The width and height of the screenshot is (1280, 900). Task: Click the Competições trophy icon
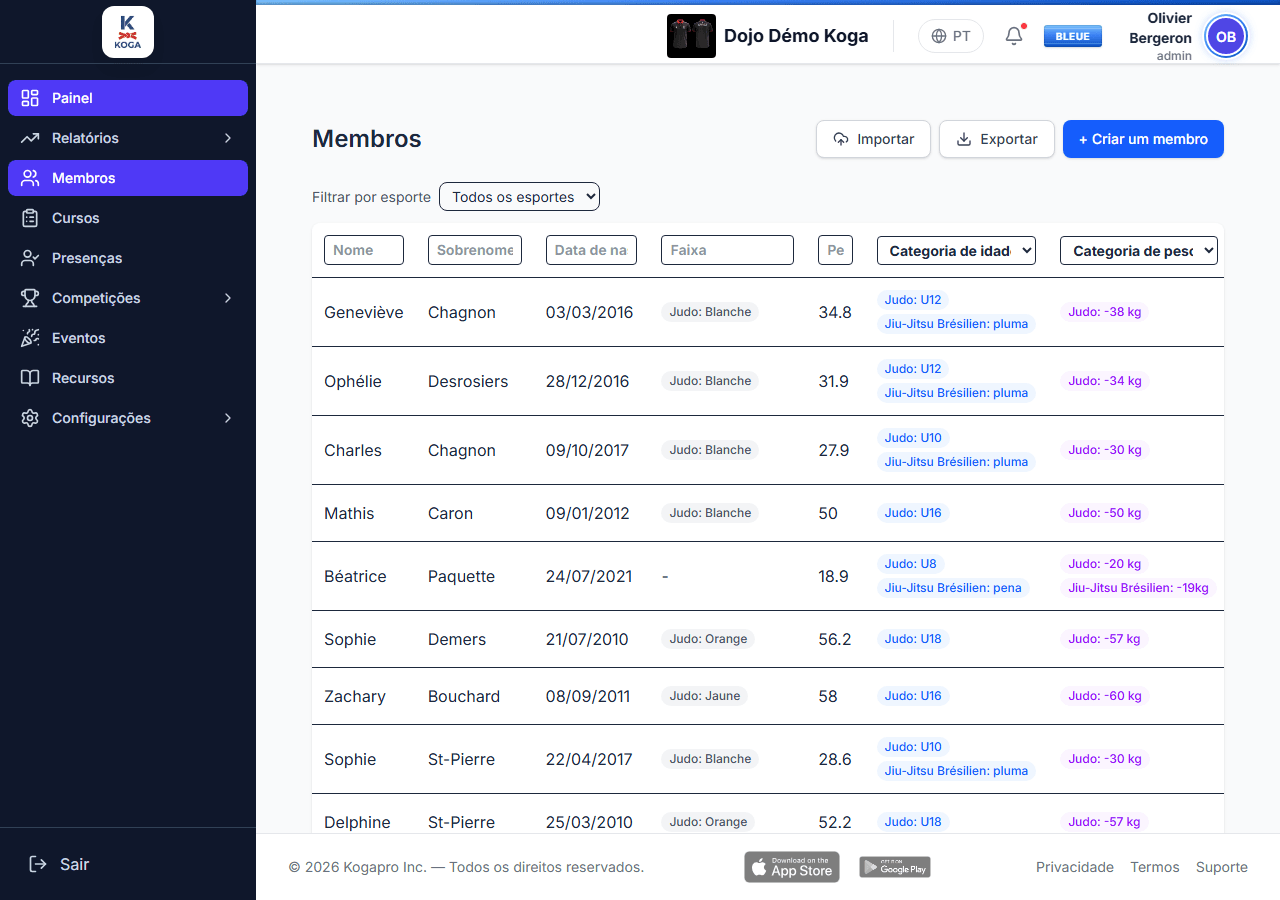pos(30,298)
